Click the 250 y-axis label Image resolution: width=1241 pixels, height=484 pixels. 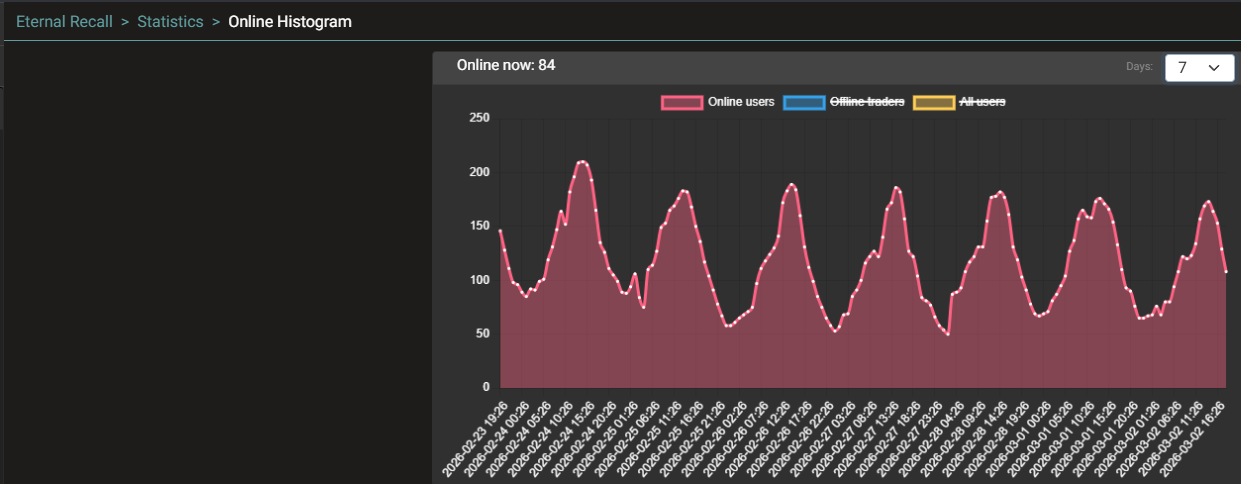480,118
